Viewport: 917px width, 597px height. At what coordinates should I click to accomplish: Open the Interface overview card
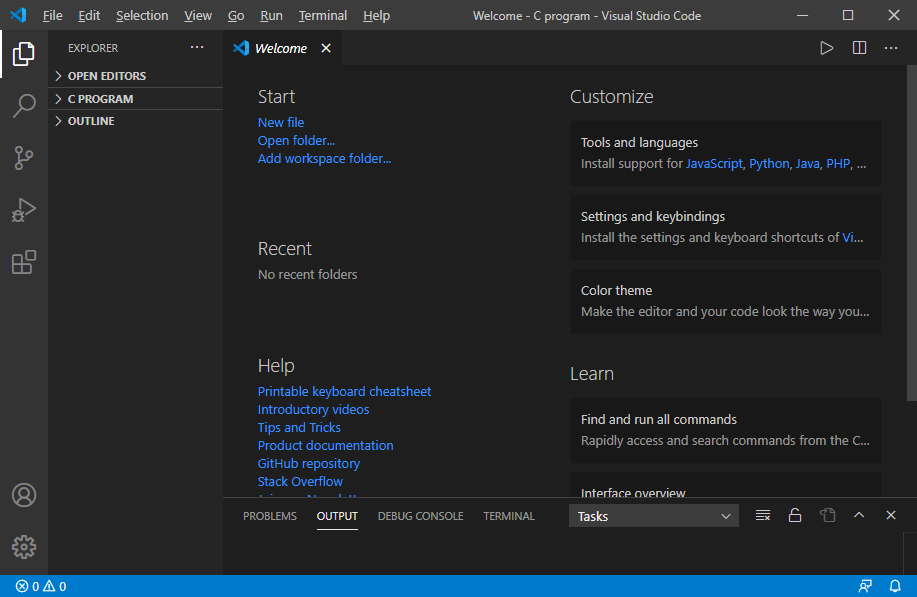tap(725, 485)
